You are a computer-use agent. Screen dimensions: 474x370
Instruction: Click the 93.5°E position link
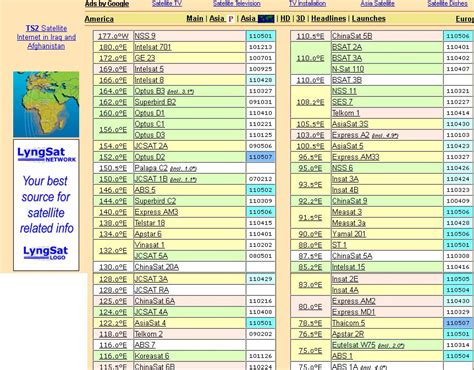point(310,184)
